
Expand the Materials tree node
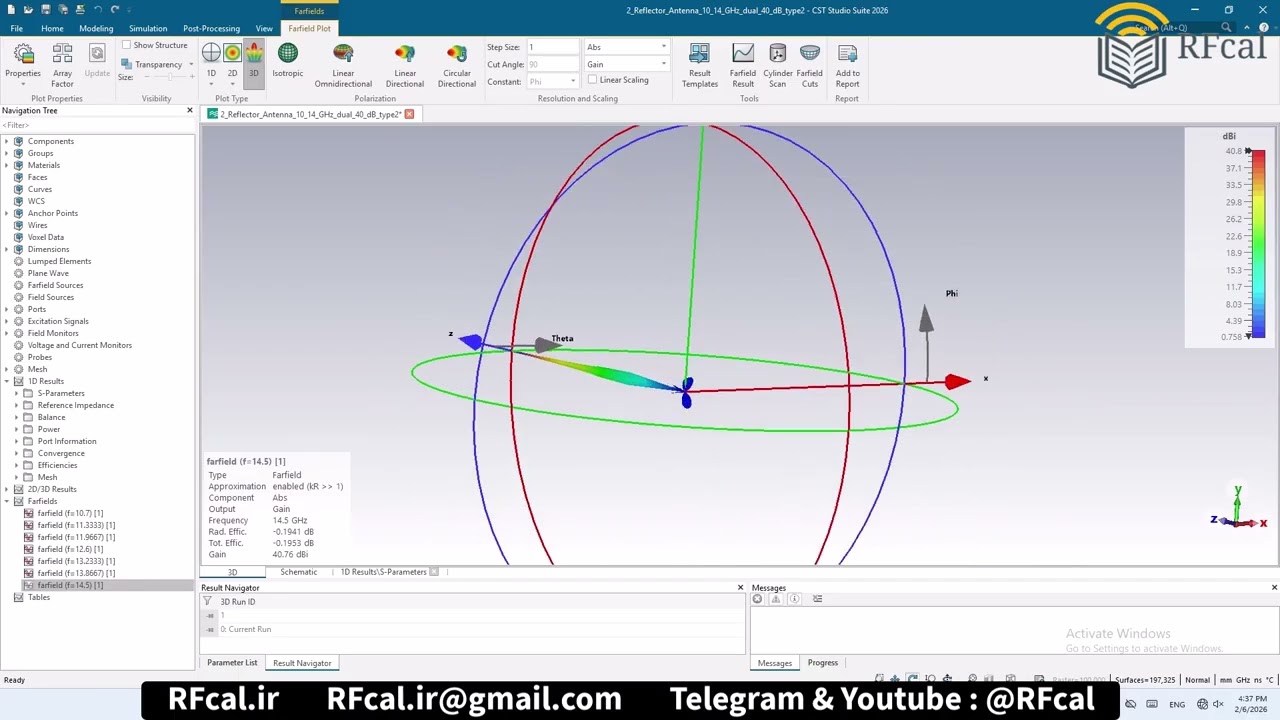[x=6, y=165]
